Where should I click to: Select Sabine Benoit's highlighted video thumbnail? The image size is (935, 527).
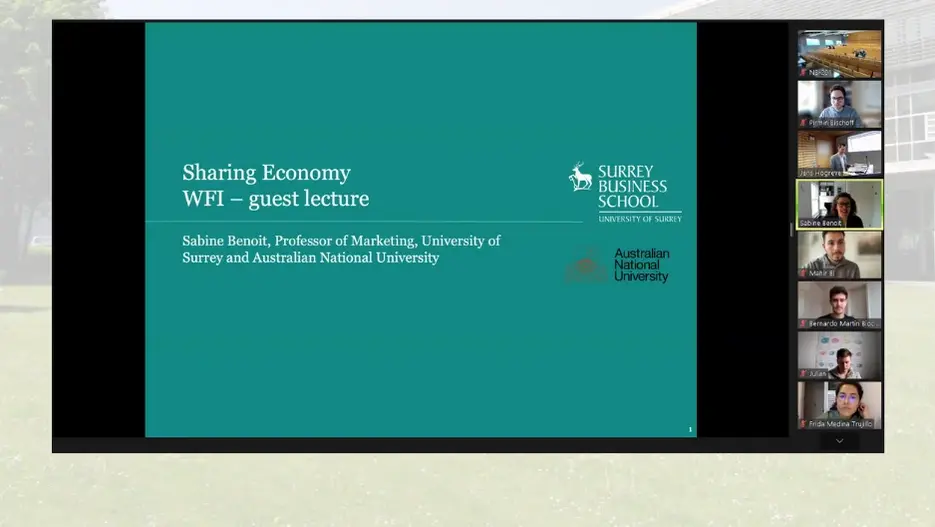pyautogui.click(x=840, y=204)
